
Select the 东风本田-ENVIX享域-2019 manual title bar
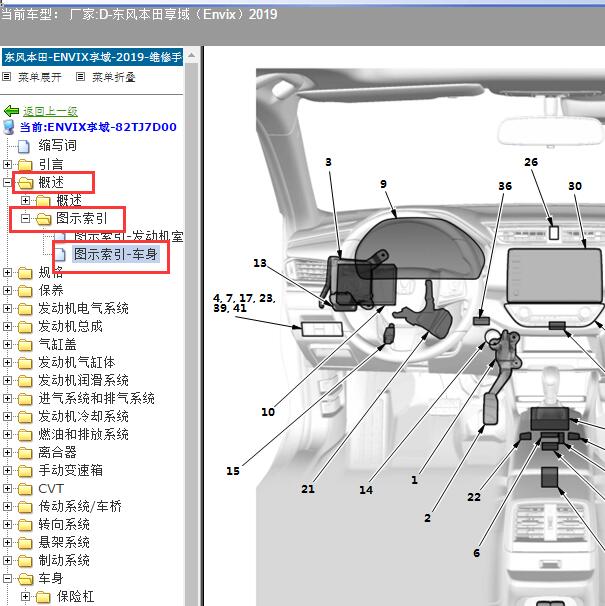pos(92,57)
